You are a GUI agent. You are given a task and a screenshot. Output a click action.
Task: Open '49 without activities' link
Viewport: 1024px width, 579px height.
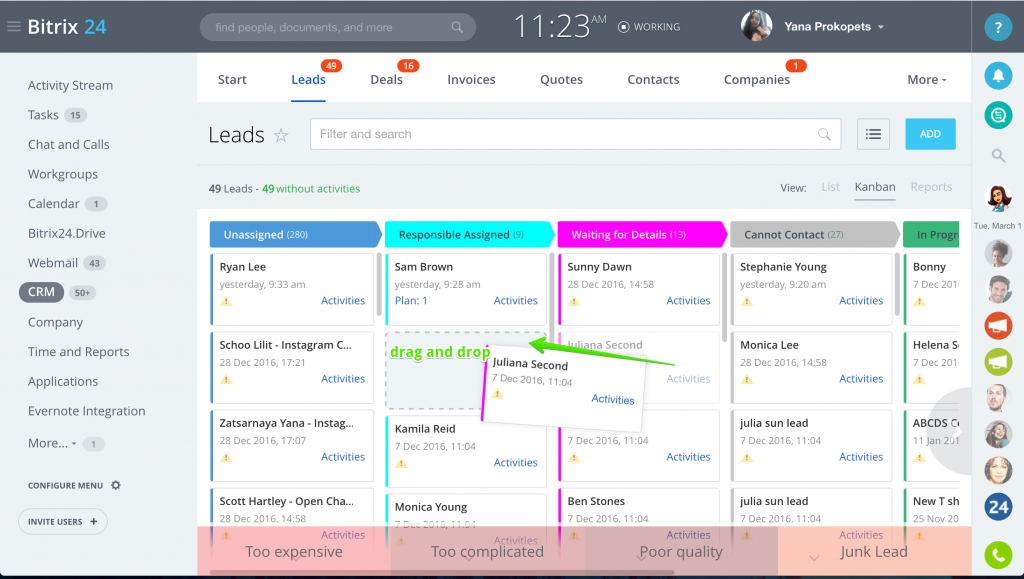coord(311,189)
